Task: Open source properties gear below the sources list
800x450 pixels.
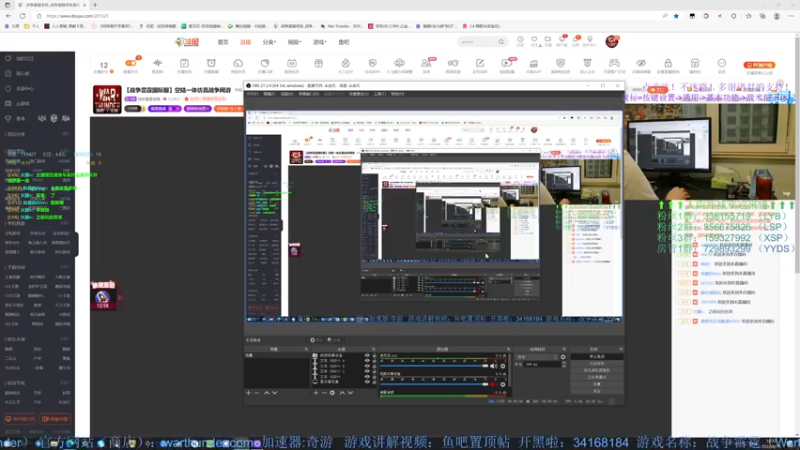Action: [x=332, y=393]
